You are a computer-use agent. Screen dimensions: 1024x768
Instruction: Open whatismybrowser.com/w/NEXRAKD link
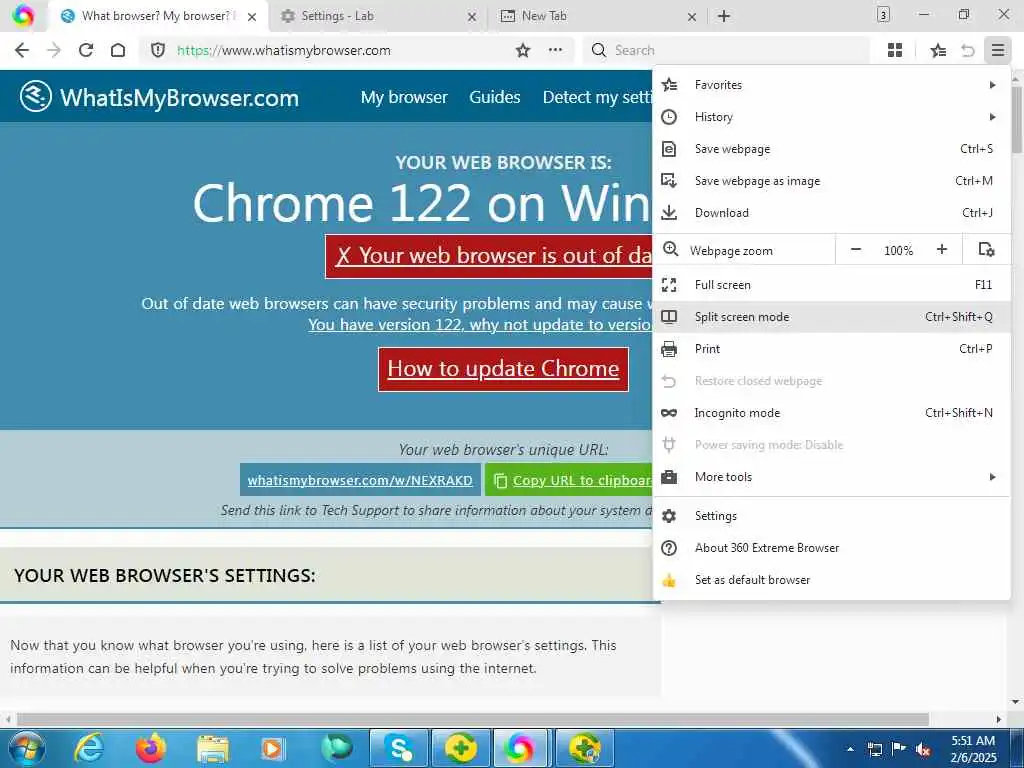360,480
